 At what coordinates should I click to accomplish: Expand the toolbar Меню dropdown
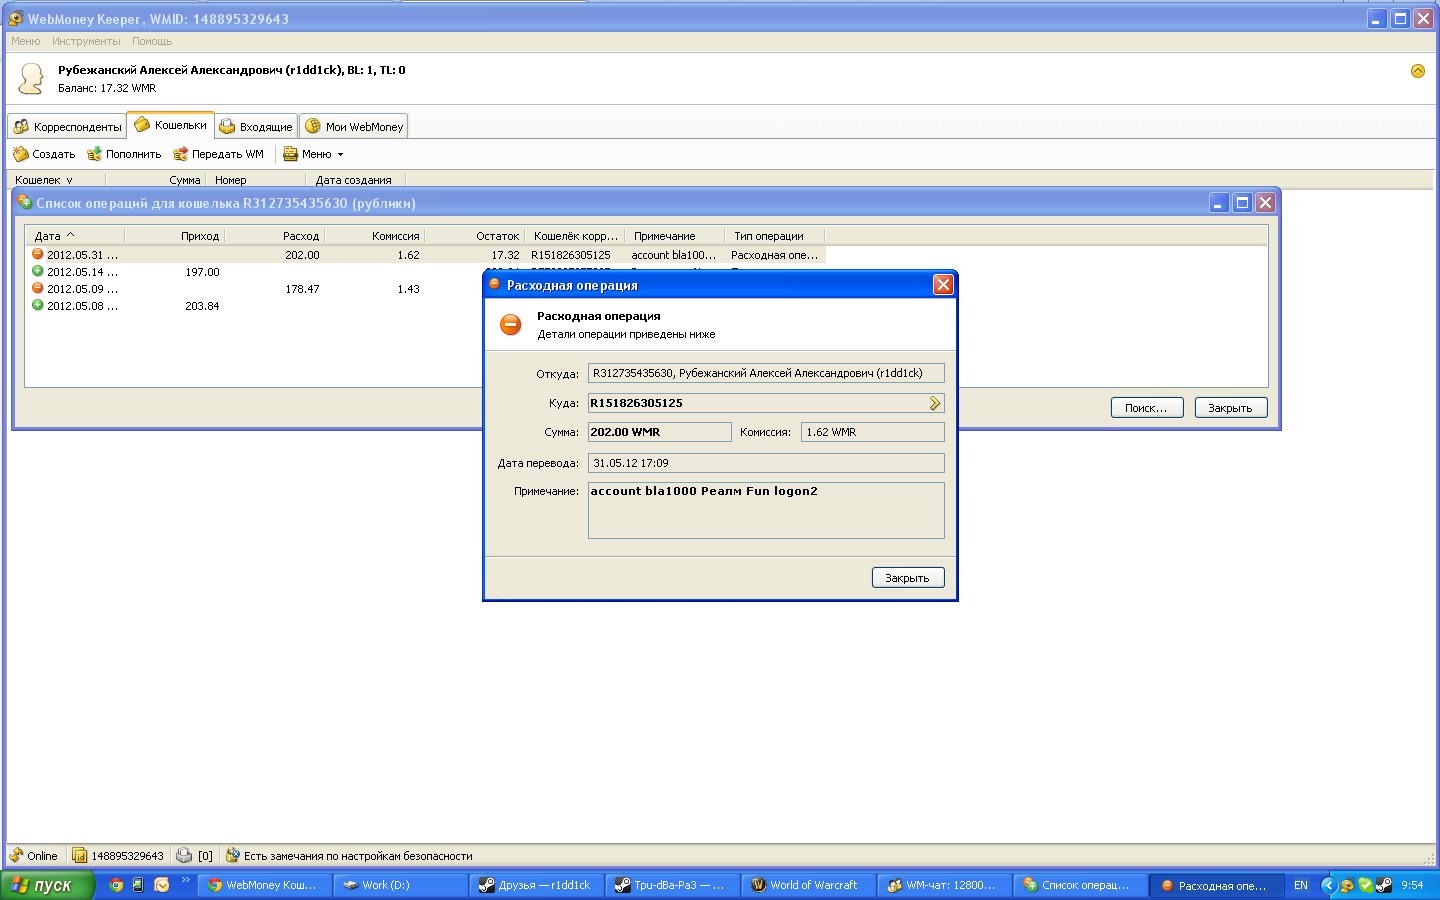[x=313, y=154]
